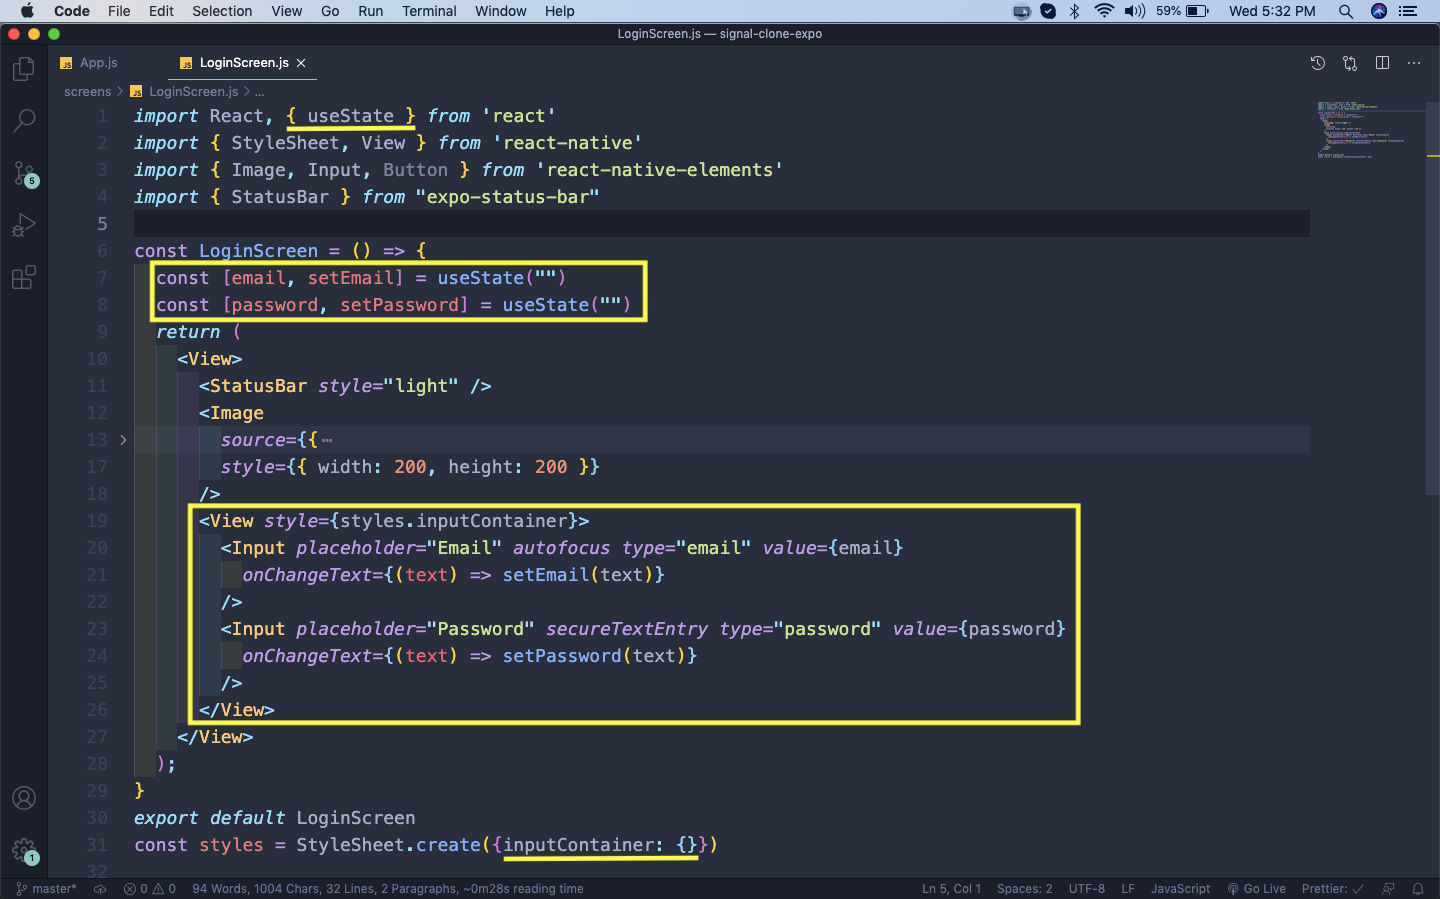Open the Search view in activity bar
The width and height of the screenshot is (1440, 899).
(x=23, y=121)
